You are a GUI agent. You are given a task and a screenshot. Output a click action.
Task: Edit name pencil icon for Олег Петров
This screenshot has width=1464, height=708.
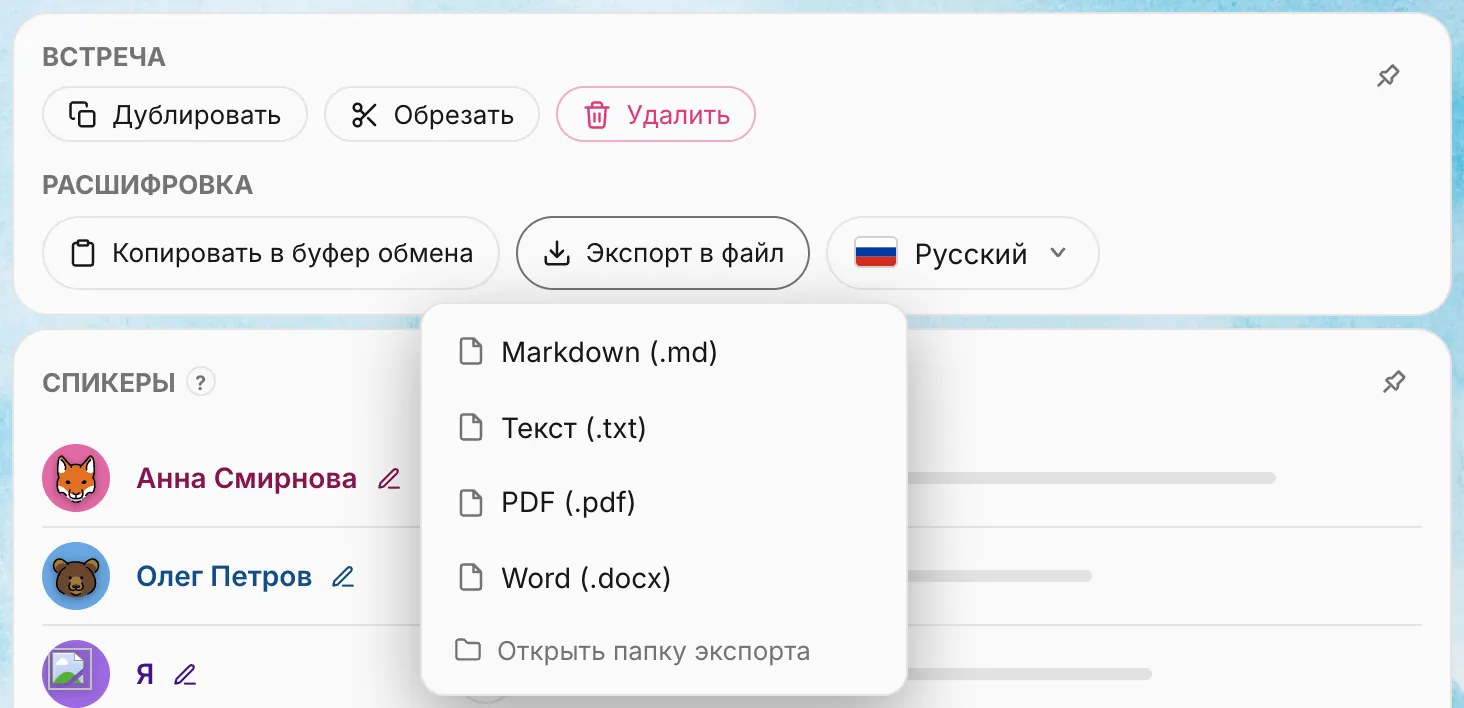[343, 577]
